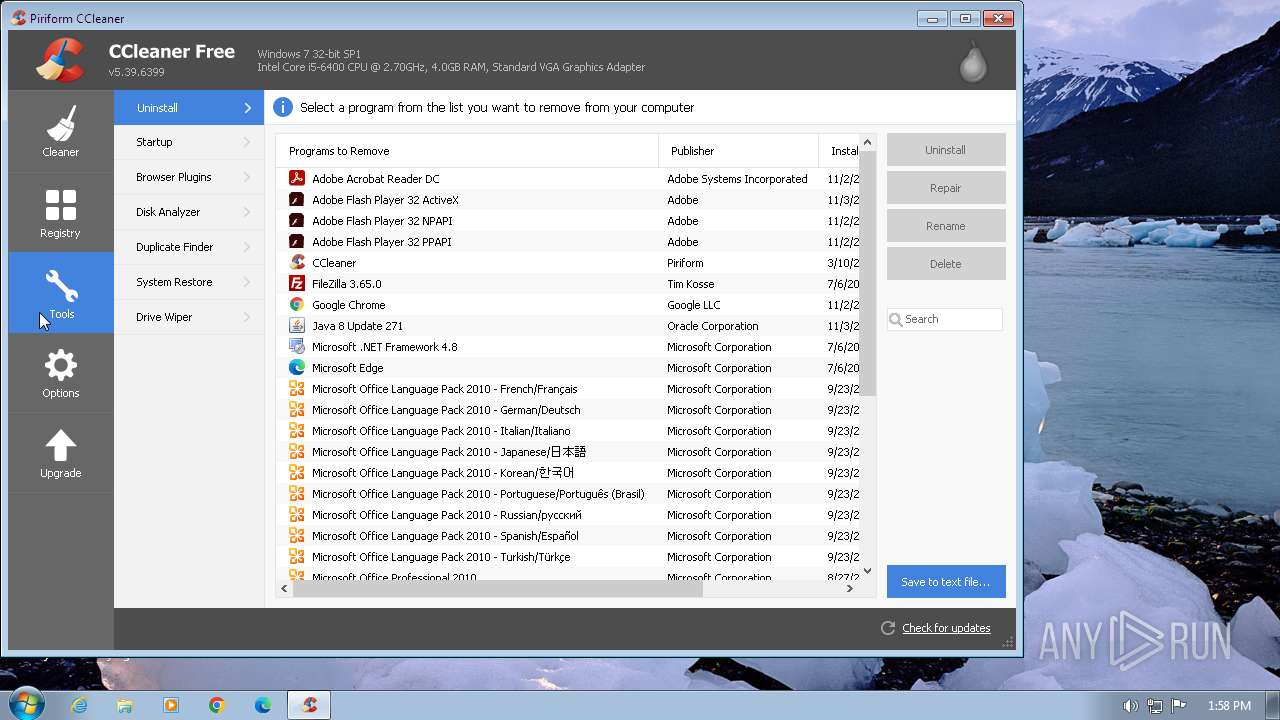Click the Check for updates link

(x=946, y=628)
